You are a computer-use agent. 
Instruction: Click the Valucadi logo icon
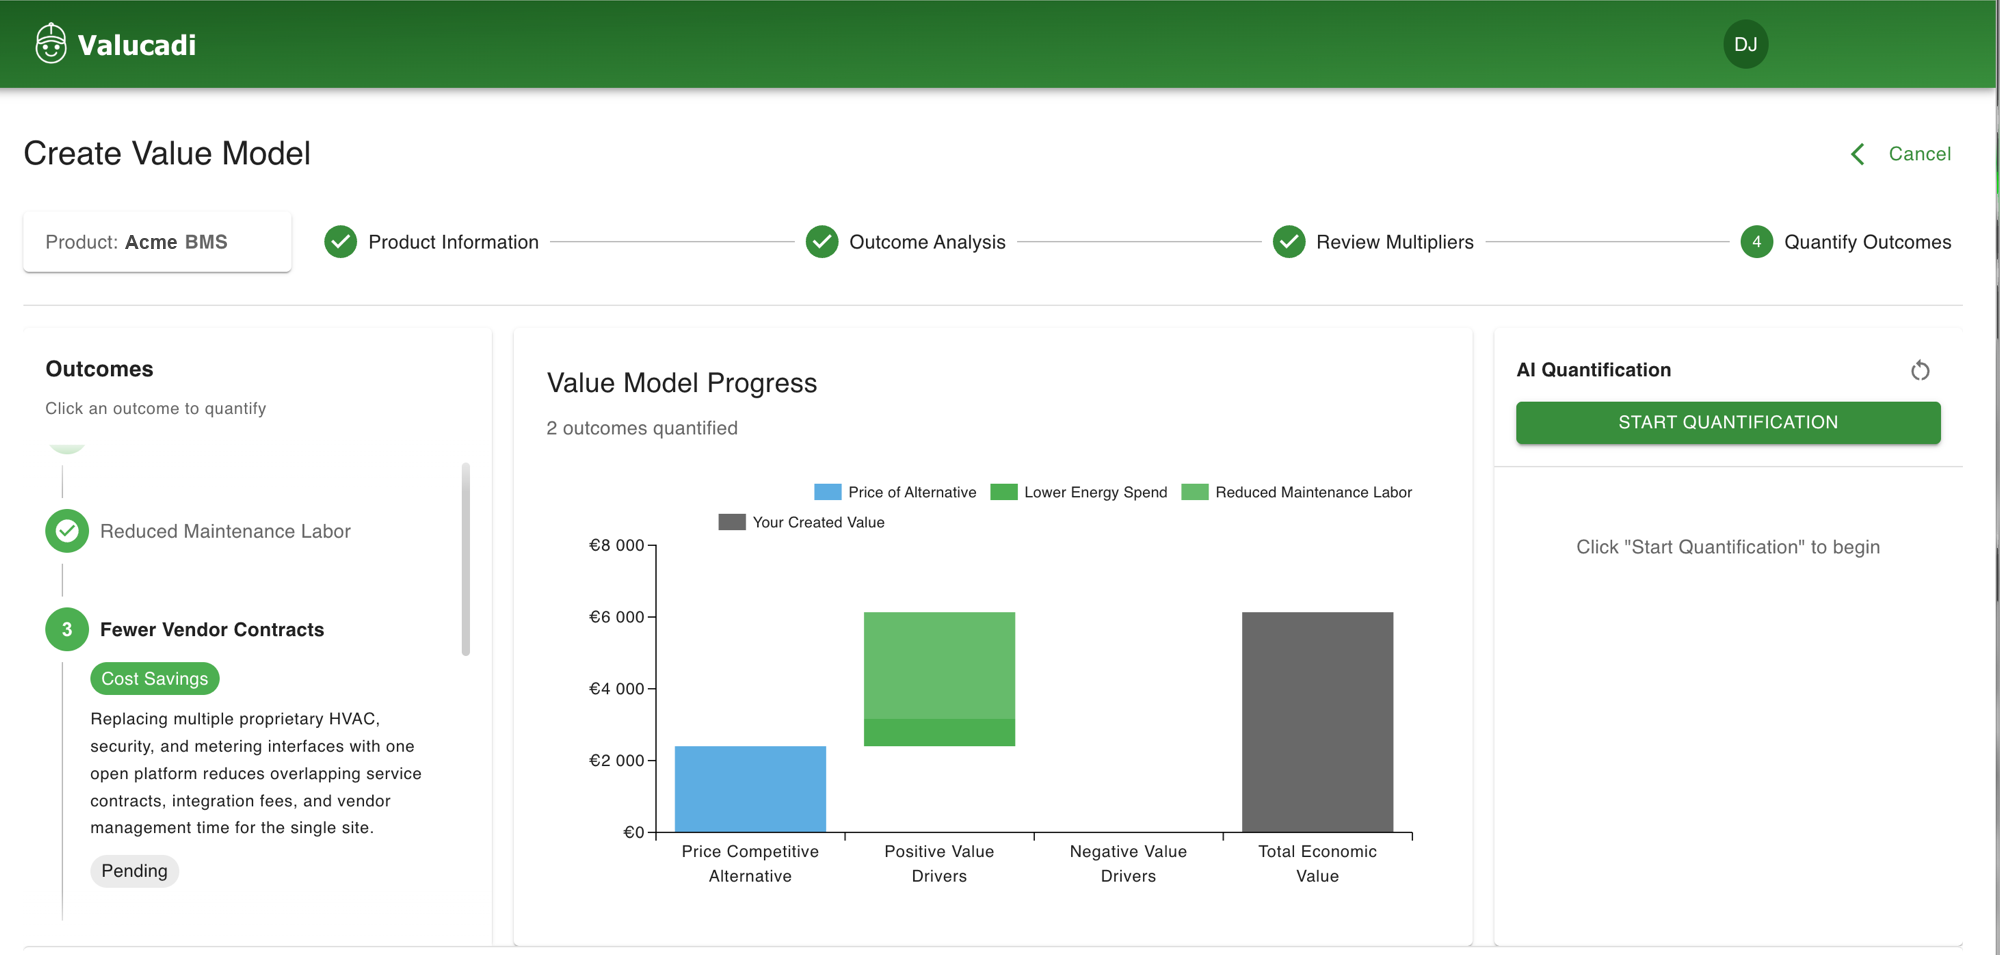click(x=51, y=44)
